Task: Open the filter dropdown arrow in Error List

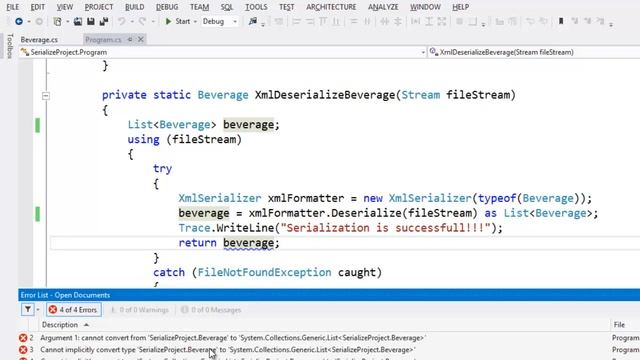Action: [x=38, y=310]
